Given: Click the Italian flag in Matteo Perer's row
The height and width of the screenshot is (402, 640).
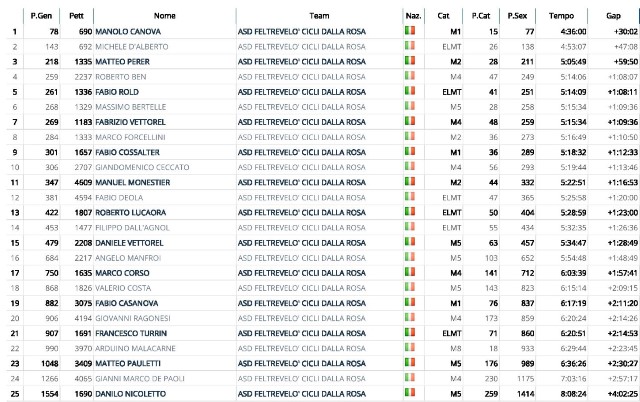Looking at the screenshot, I should pyautogui.click(x=410, y=61).
